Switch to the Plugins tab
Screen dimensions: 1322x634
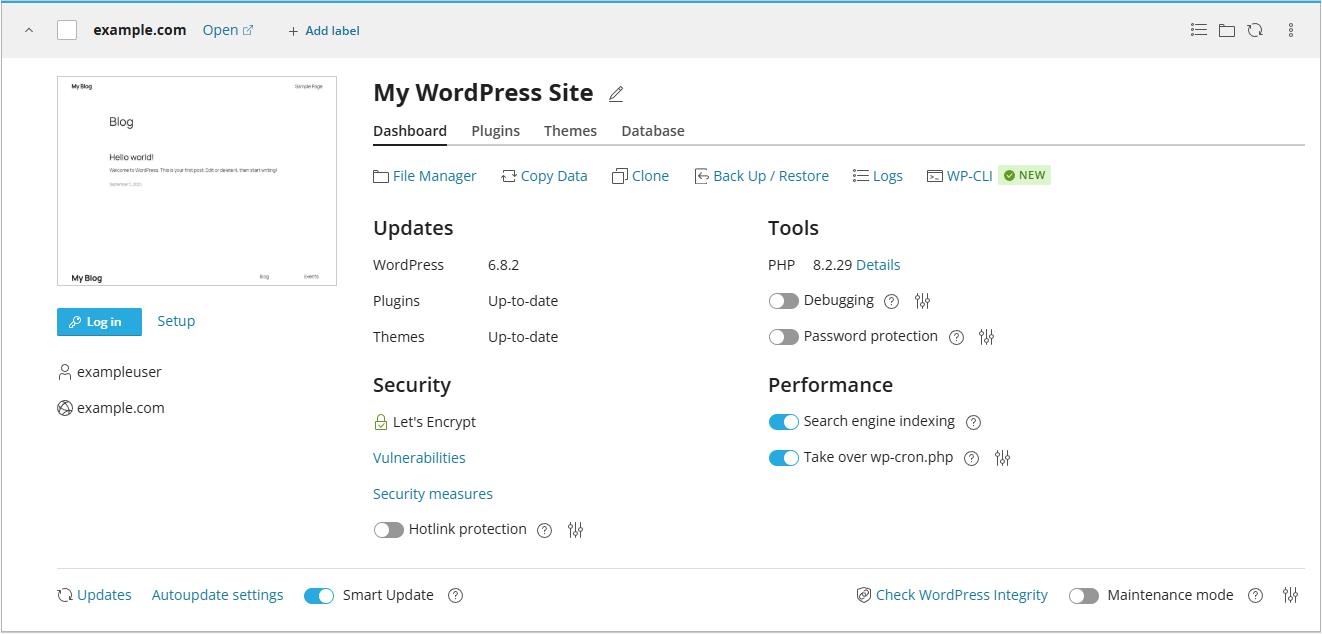(x=496, y=131)
